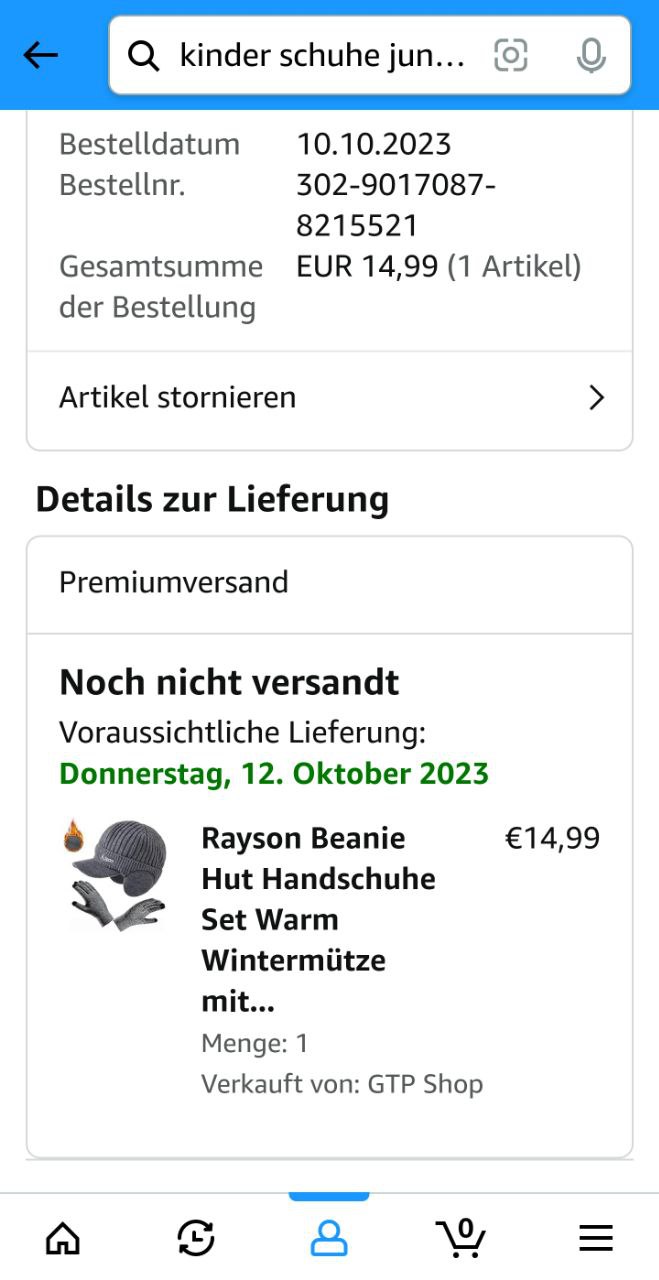This screenshot has height=1280, width=659.
Task: Open the buy again history icon
Action: [x=196, y=1239]
